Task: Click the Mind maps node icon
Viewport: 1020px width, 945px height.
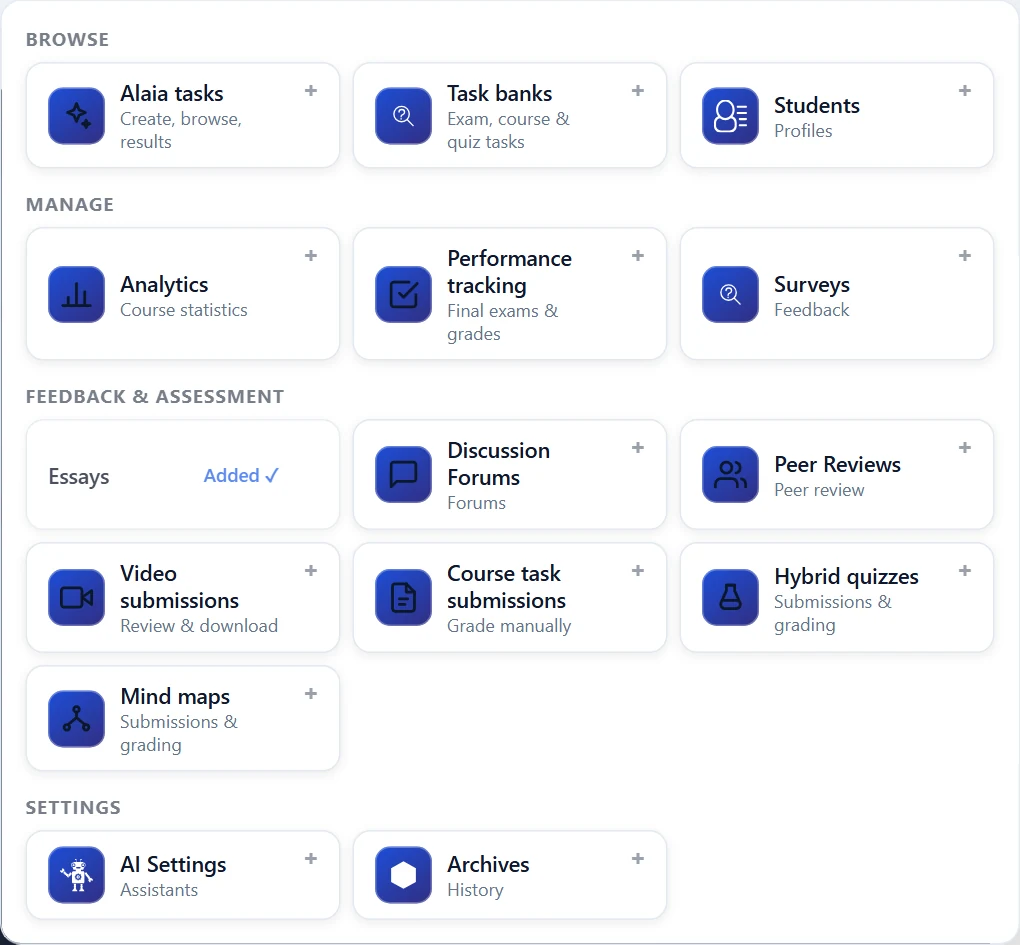Action: pyautogui.click(x=76, y=719)
